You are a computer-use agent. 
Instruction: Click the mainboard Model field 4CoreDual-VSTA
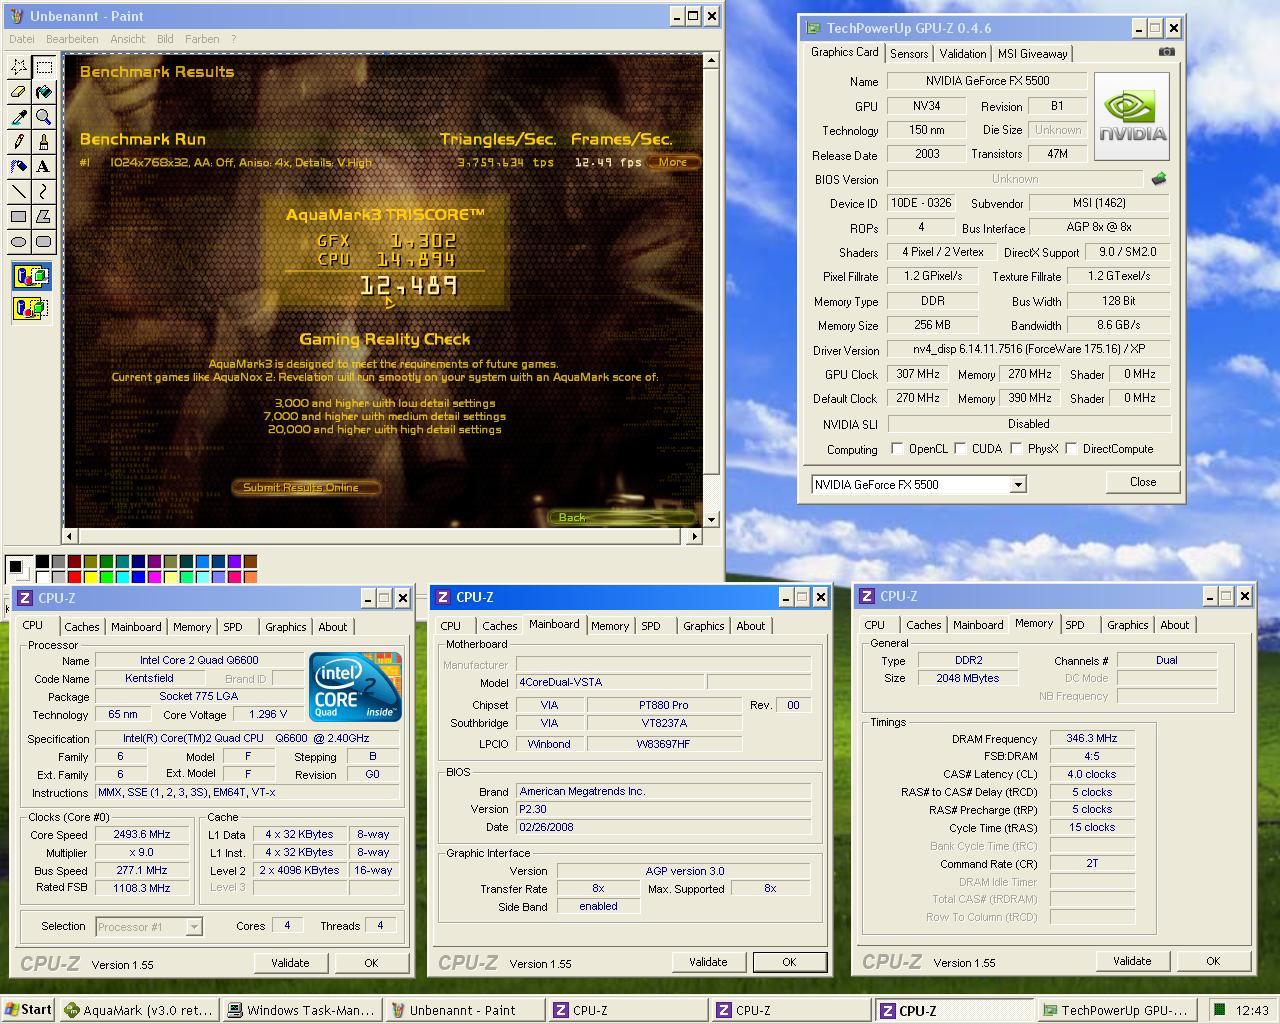(610, 682)
